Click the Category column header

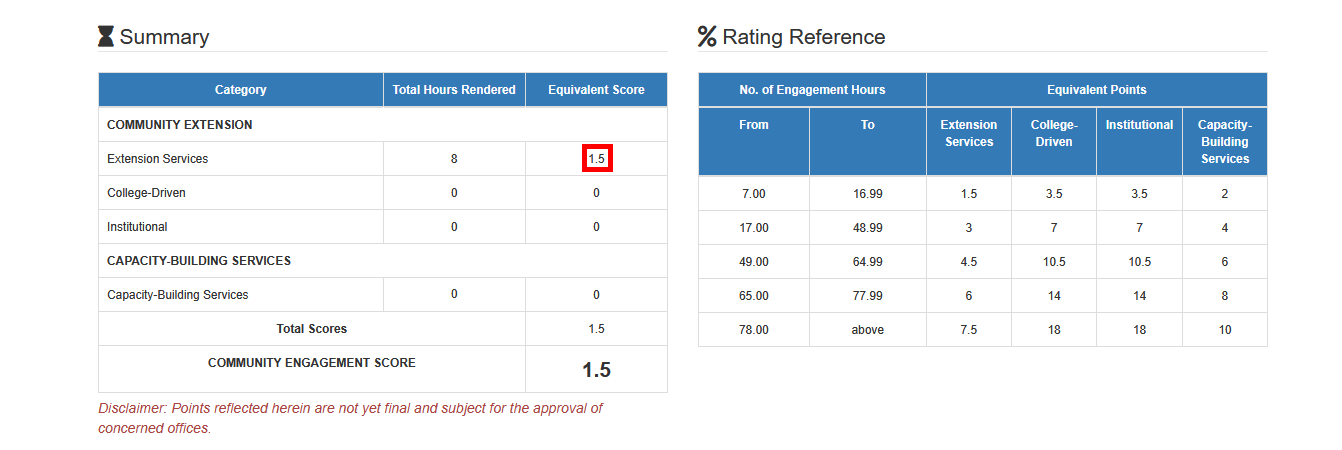241,90
